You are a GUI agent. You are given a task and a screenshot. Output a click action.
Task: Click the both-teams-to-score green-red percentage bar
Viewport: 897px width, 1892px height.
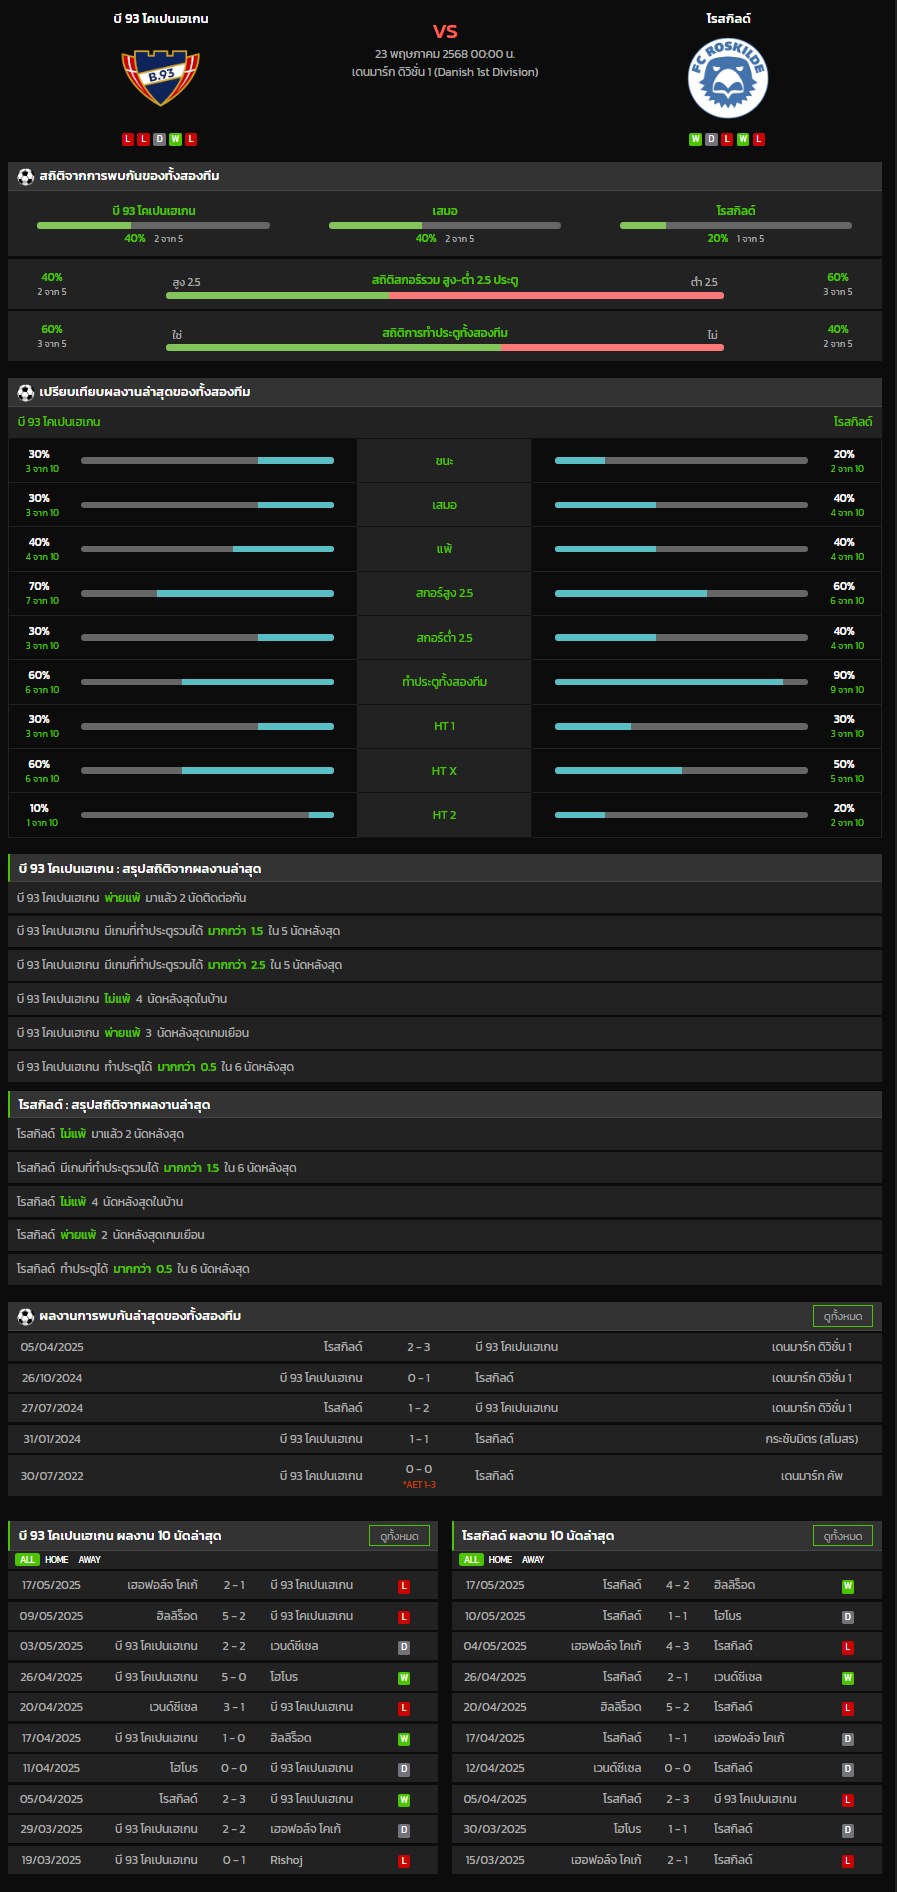click(x=445, y=348)
